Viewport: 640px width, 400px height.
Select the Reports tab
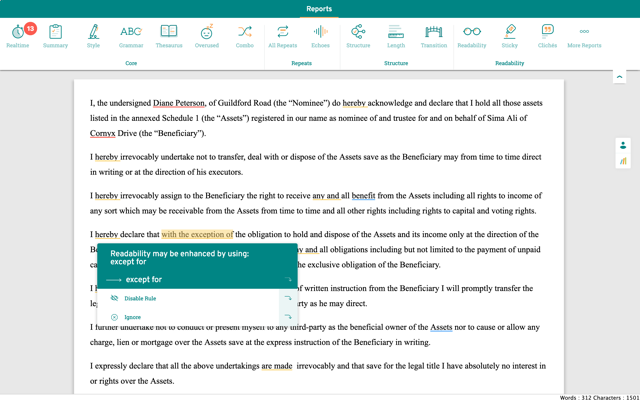click(x=319, y=9)
